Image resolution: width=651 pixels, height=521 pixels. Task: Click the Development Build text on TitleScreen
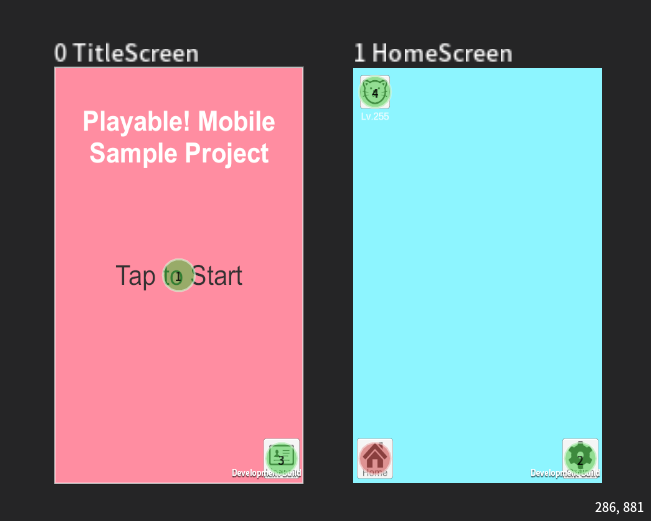(x=266, y=473)
